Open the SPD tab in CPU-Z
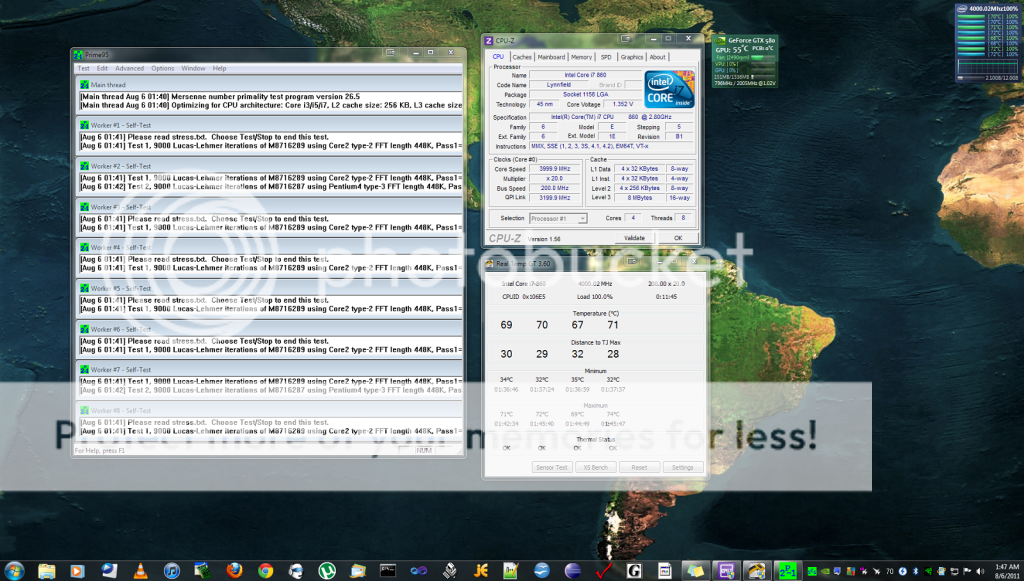This screenshot has width=1024, height=581. pos(606,57)
